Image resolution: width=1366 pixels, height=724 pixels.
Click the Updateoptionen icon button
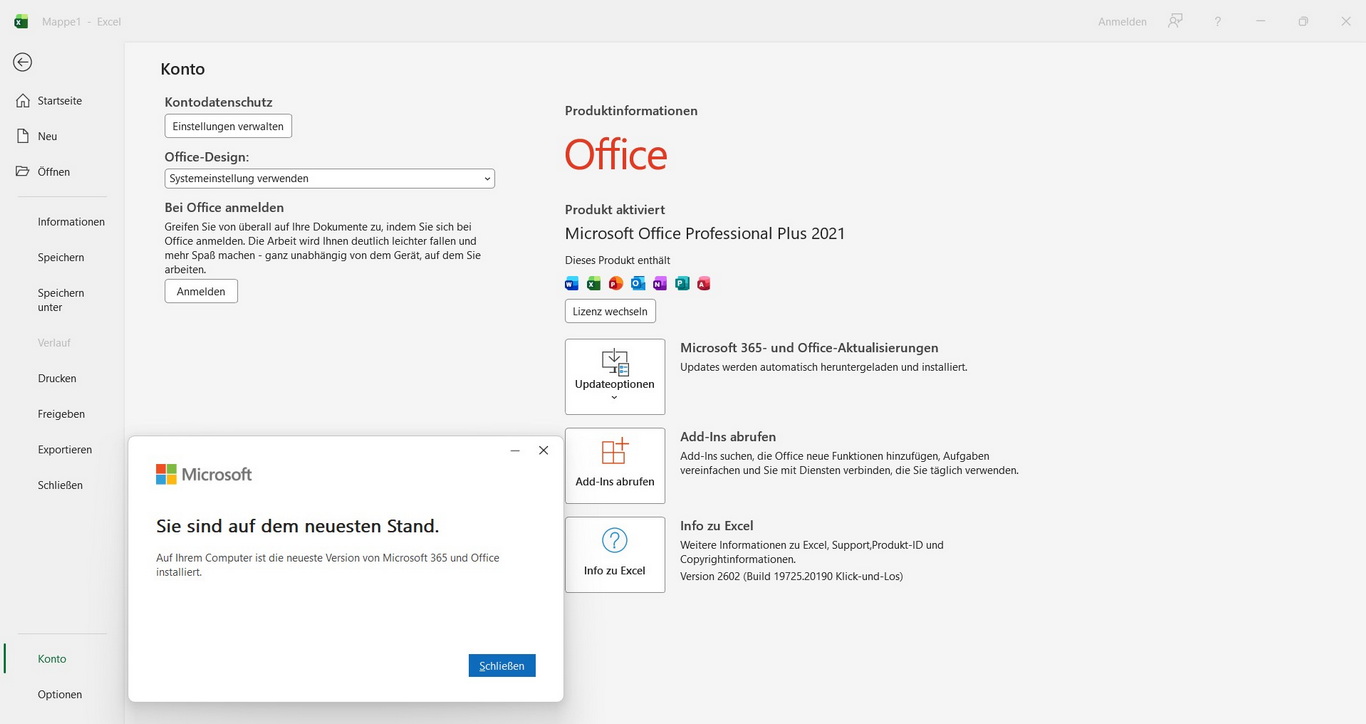point(614,363)
